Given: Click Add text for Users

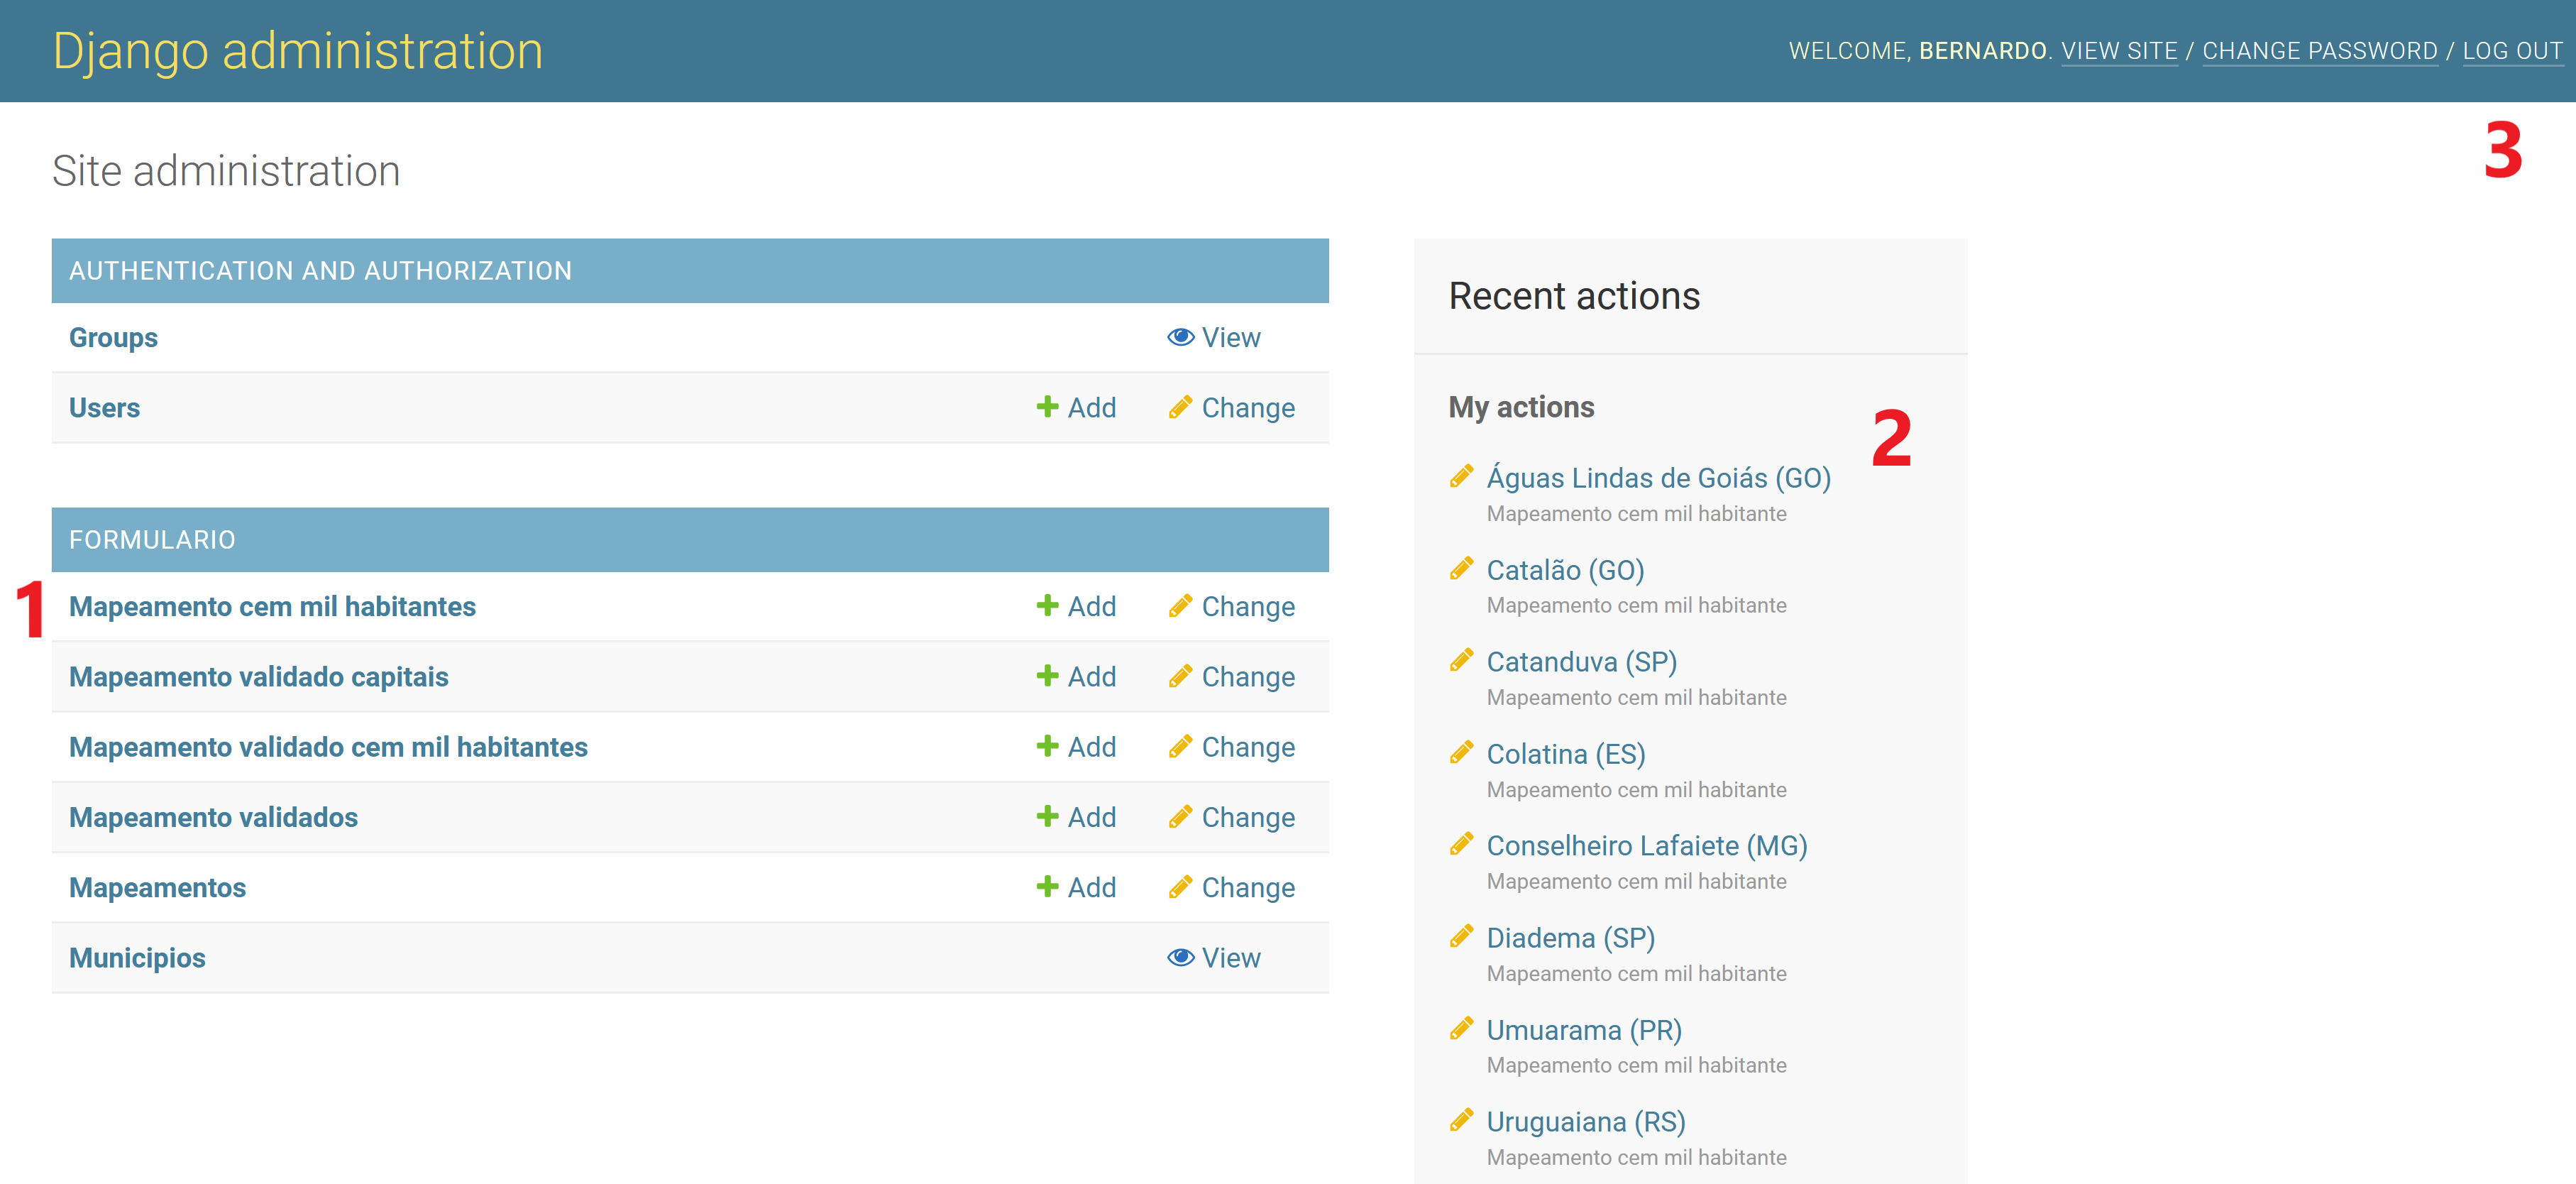Looking at the screenshot, I should click(1092, 408).
